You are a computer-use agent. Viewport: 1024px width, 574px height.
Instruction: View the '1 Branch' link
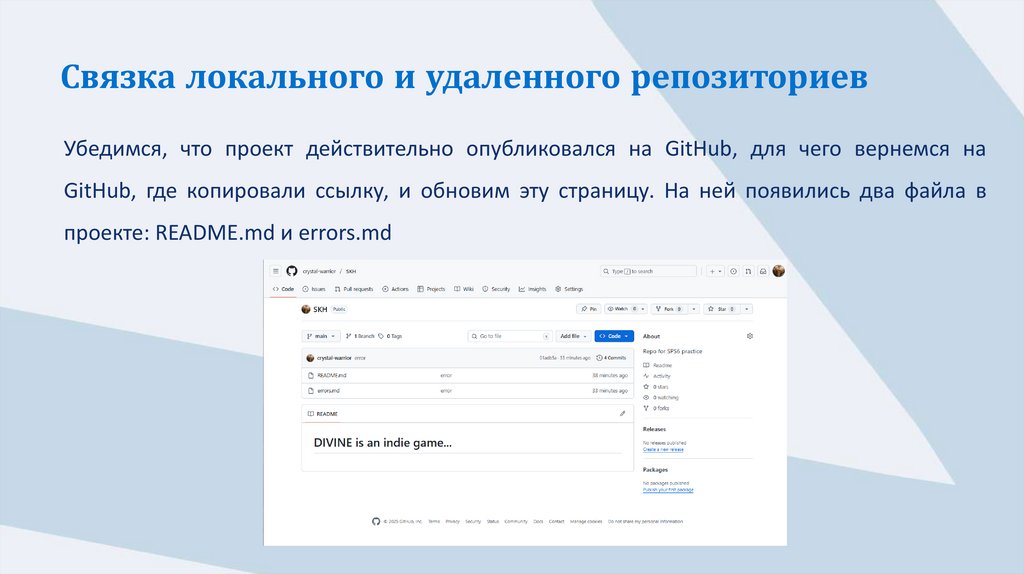360,336
